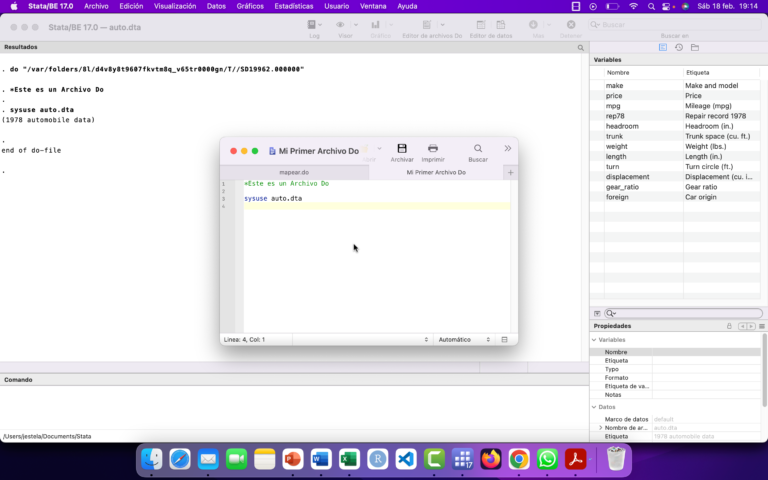The height and width of the screenshot is (480, 768).
Task: Launch Excel from the Dock
Action: coord(349,459)
